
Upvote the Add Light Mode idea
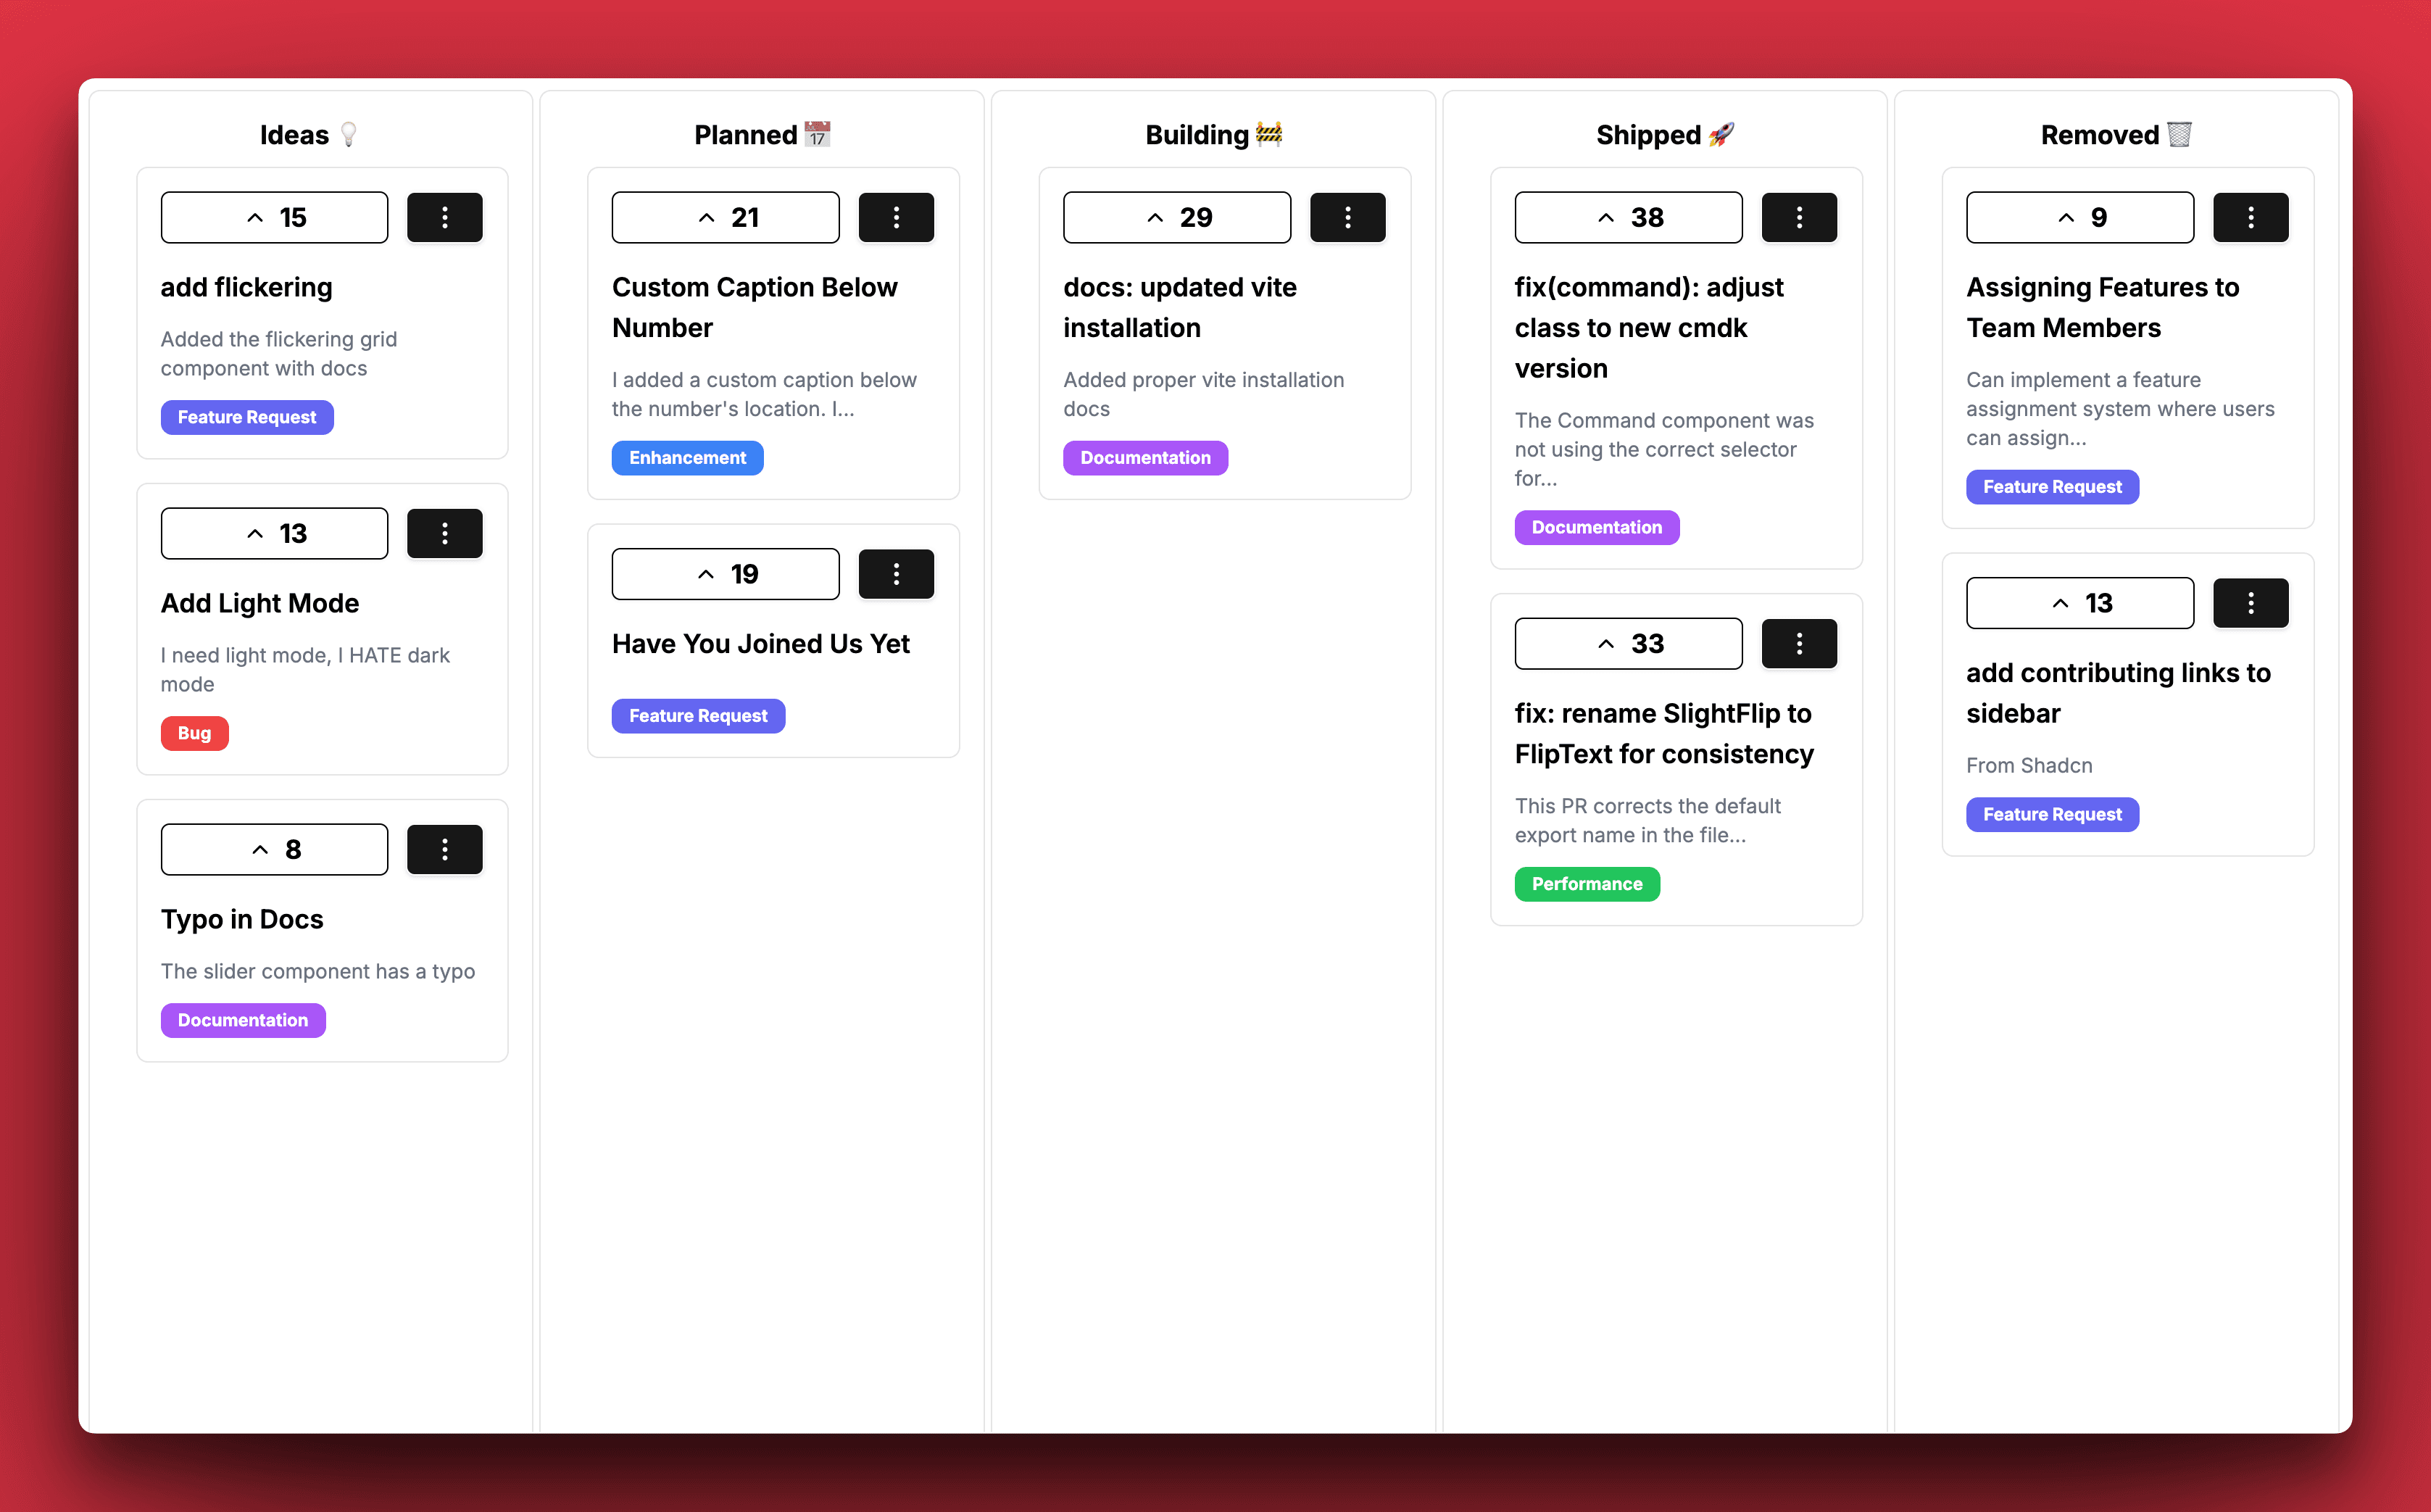[273, 533]
